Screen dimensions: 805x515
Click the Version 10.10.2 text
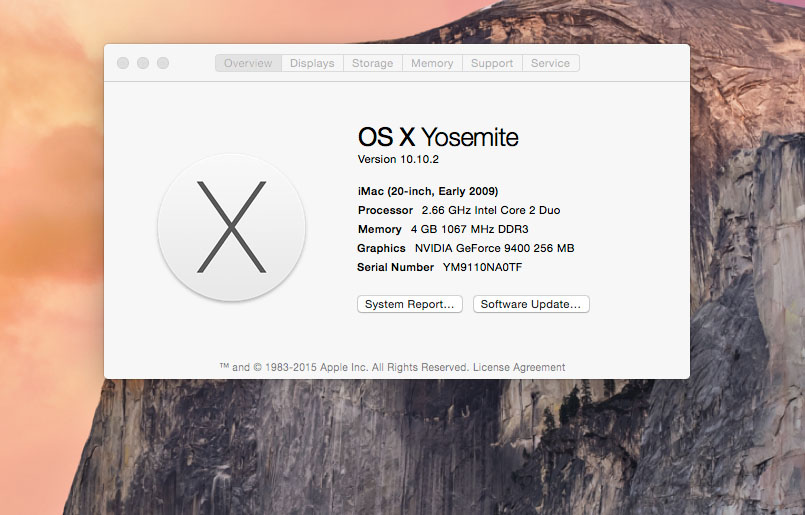[x=399, y=159]
